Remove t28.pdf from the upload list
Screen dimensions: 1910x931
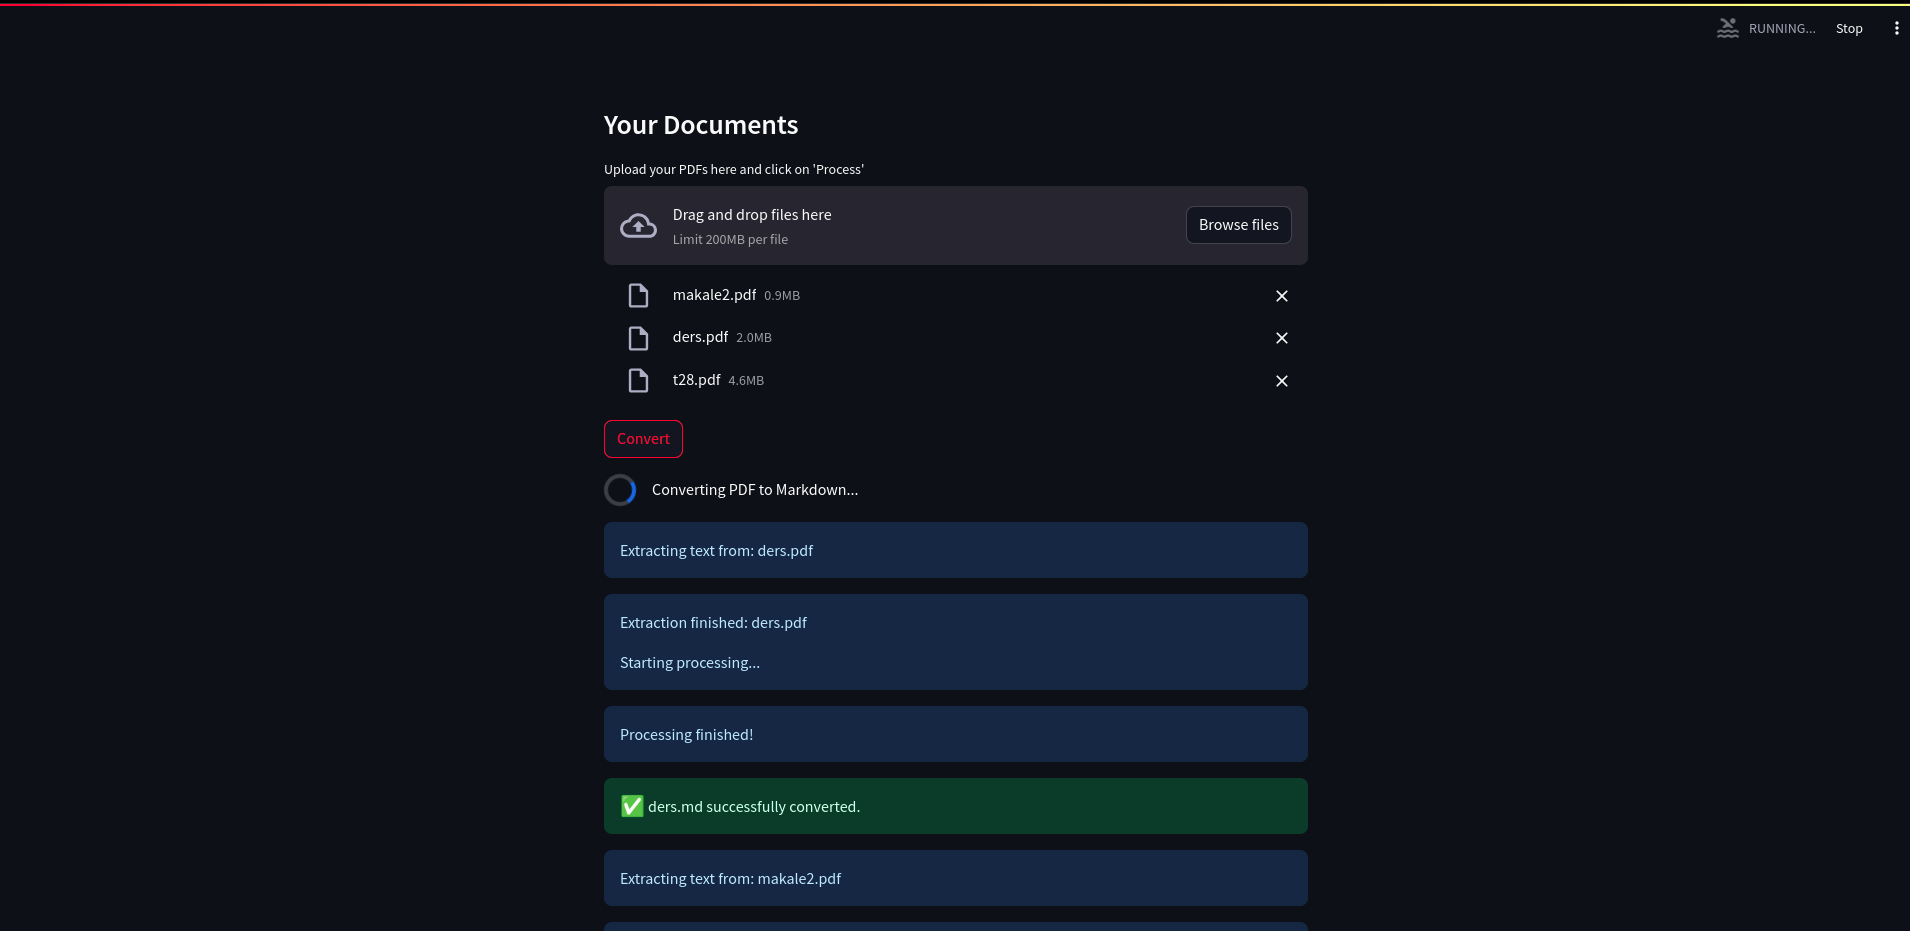(1281, 381)
